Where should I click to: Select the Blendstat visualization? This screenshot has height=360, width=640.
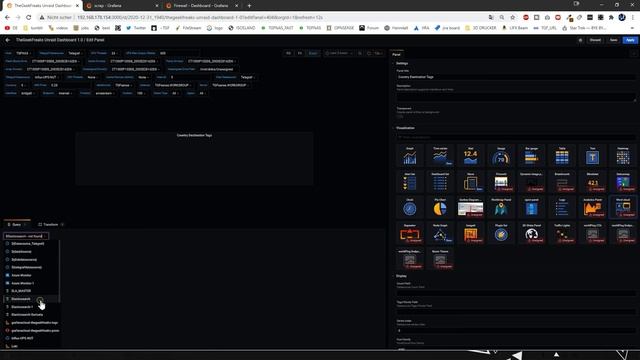[592, 181]
